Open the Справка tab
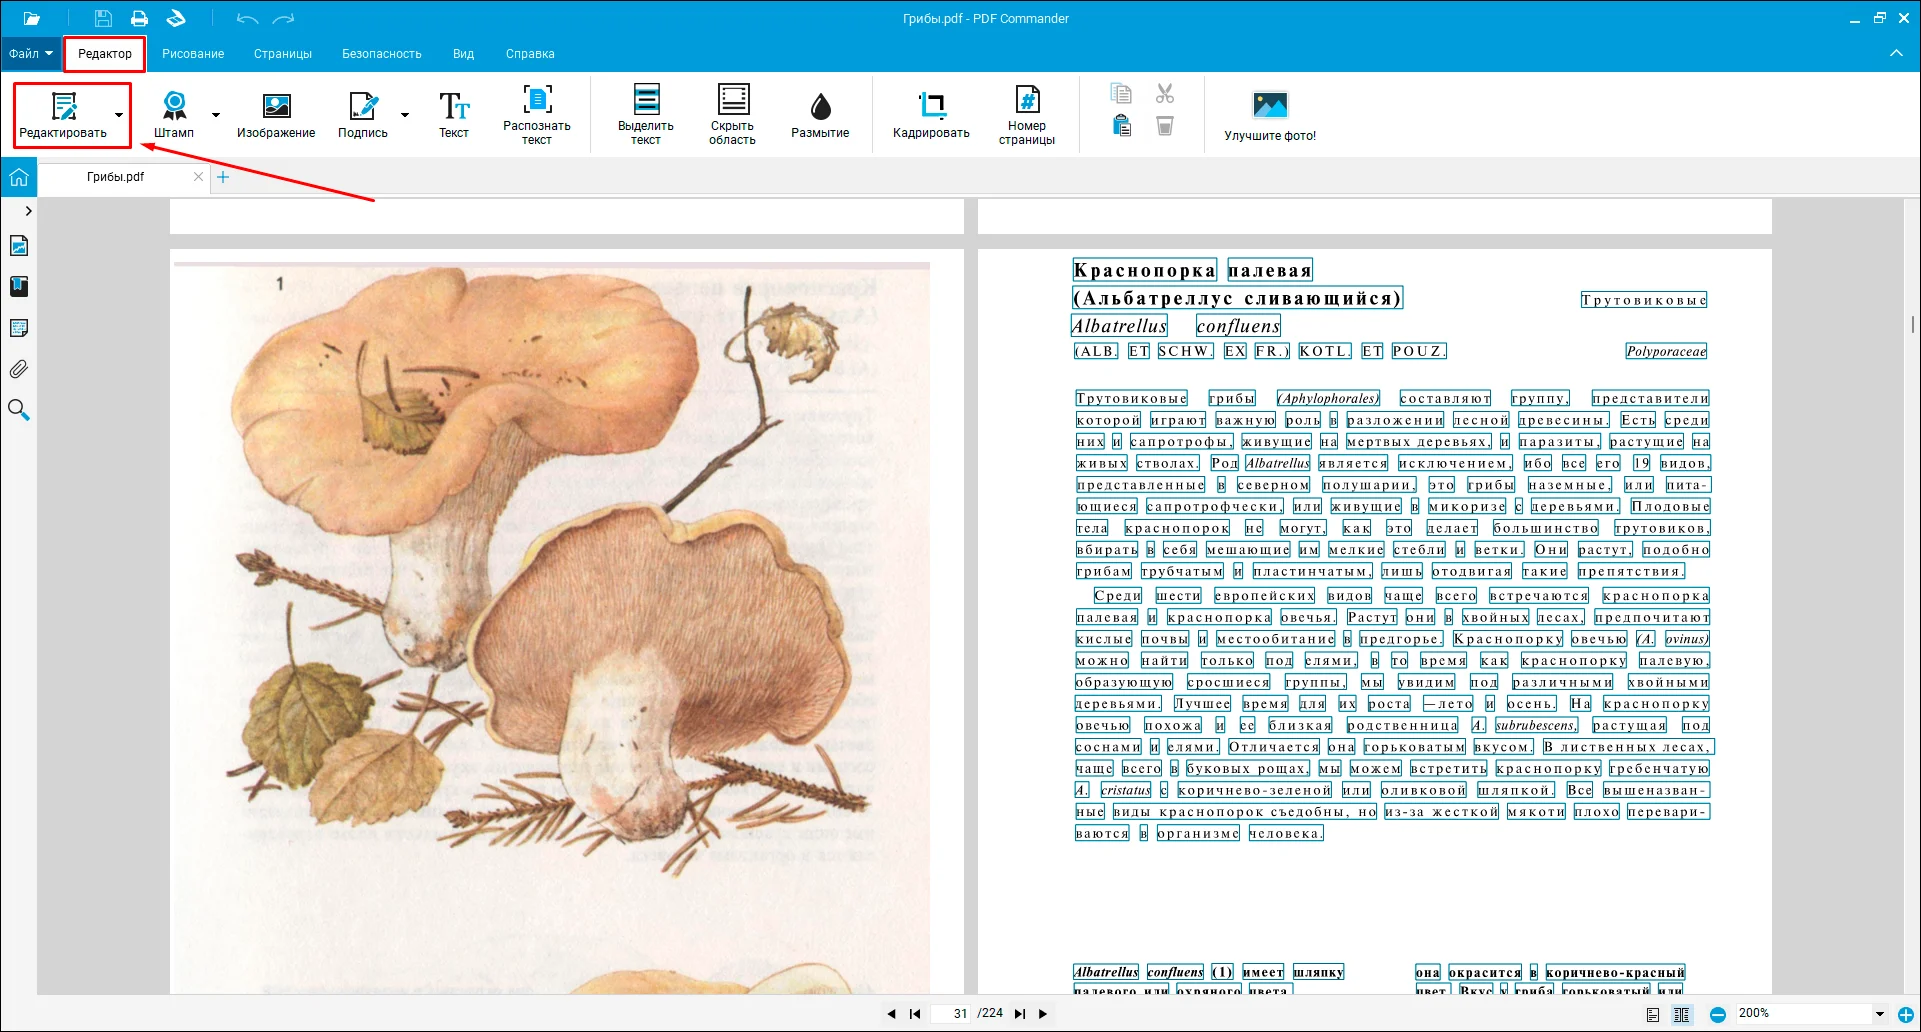This screenshot has width=1921, height=1032. pos(530,54)
